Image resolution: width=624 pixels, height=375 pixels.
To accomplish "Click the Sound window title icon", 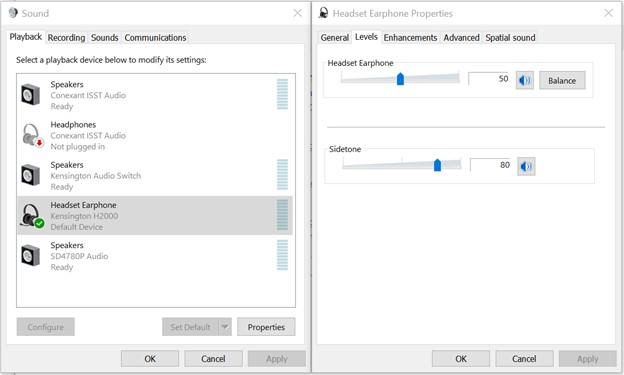I will [13, 13].
